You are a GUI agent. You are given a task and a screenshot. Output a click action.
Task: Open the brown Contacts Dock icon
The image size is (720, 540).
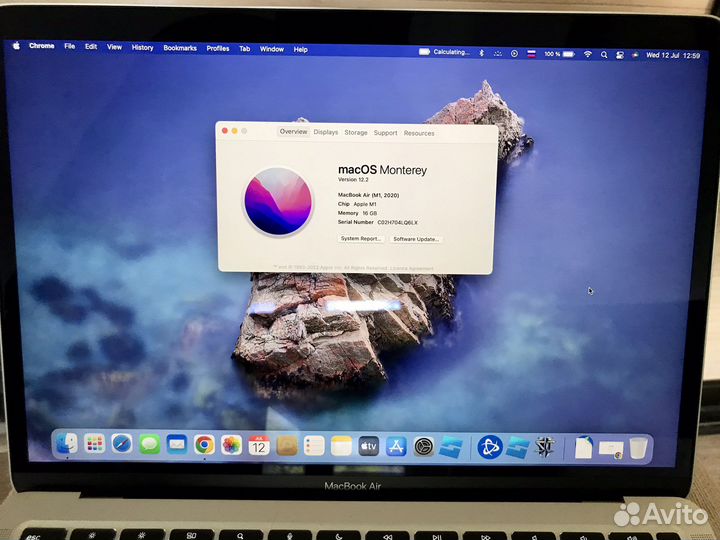click(x=287, y=445)
